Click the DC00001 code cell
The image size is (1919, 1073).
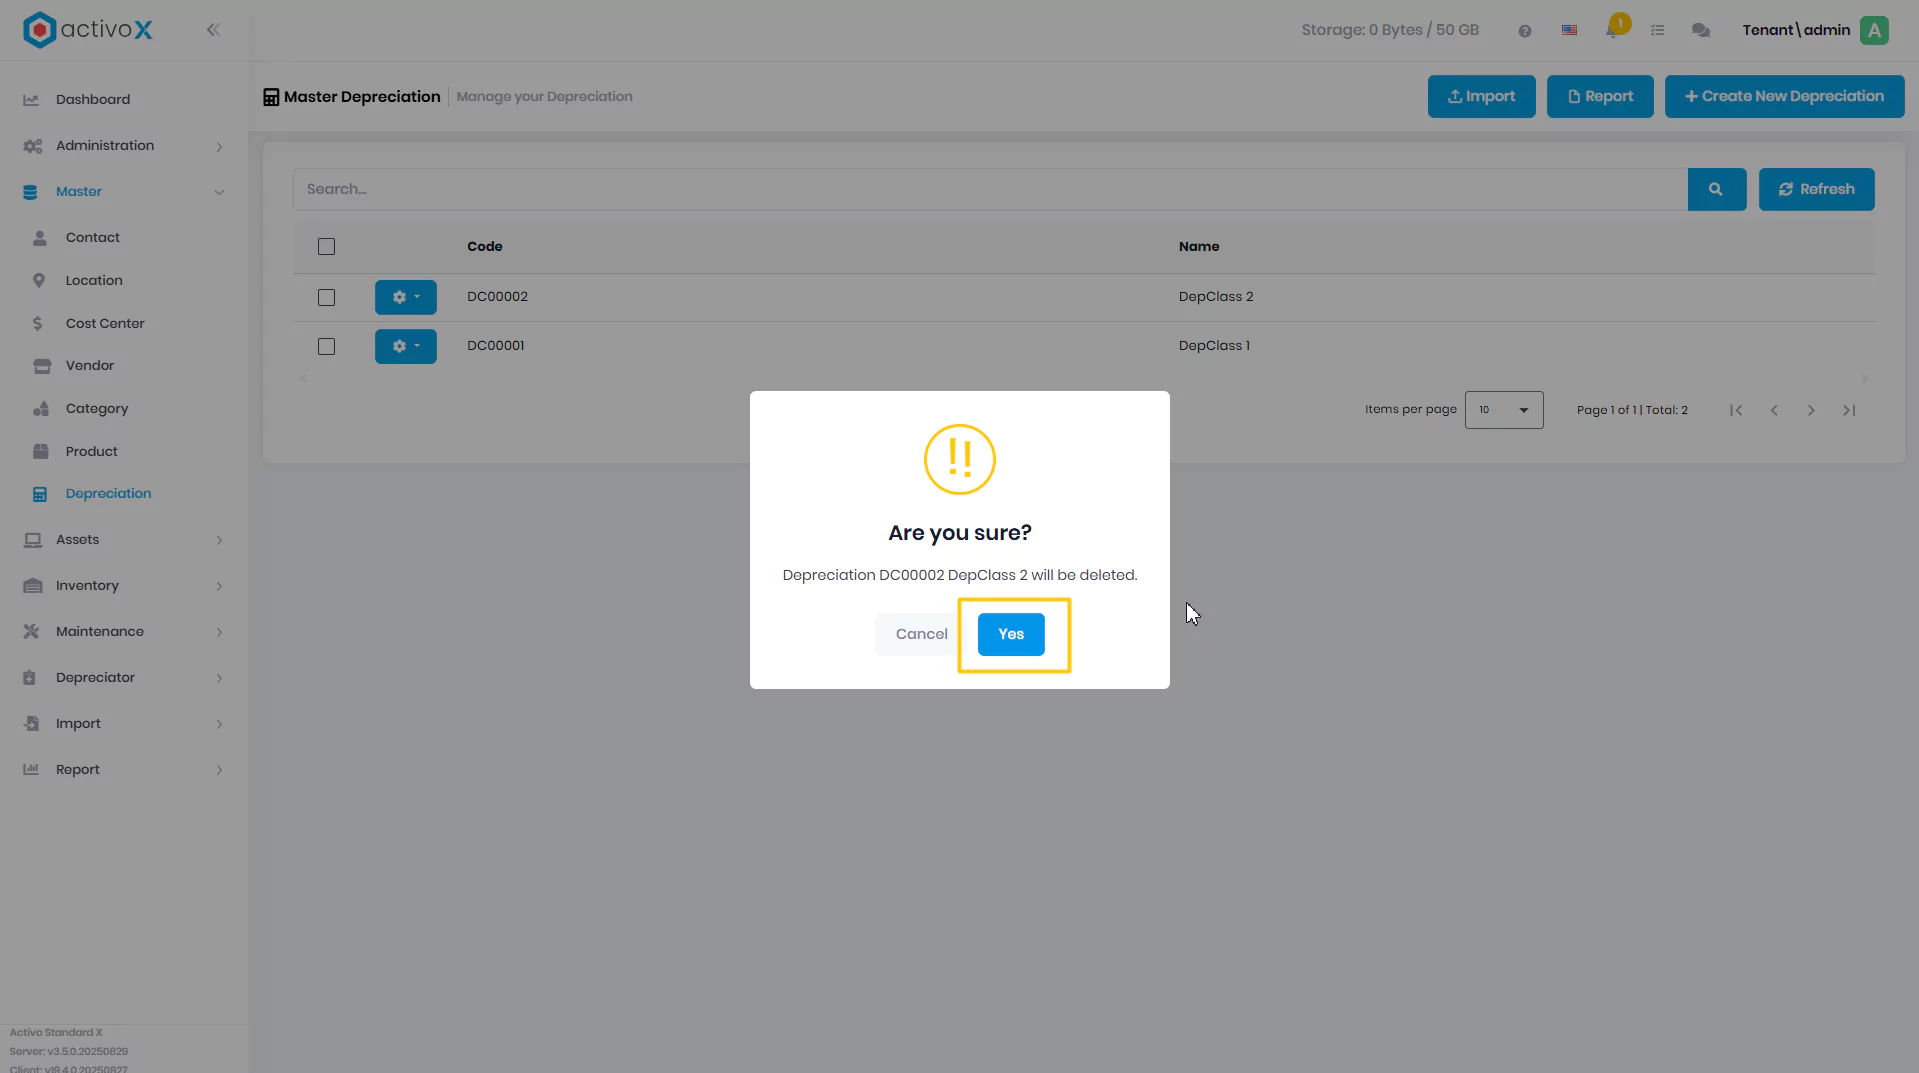point(495,346)
